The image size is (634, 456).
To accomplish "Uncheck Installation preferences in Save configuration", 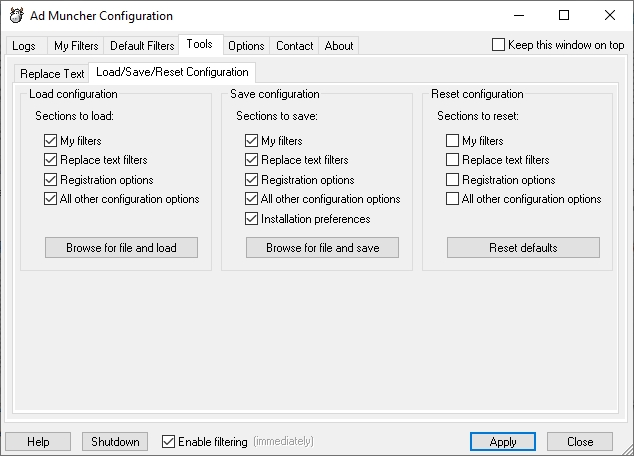I will pos(252,219).
